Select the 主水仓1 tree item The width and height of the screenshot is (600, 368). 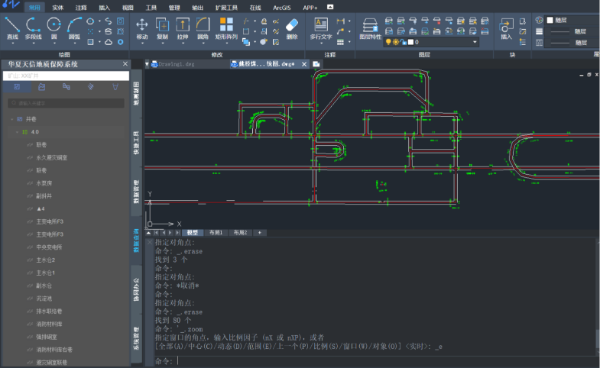46,273
